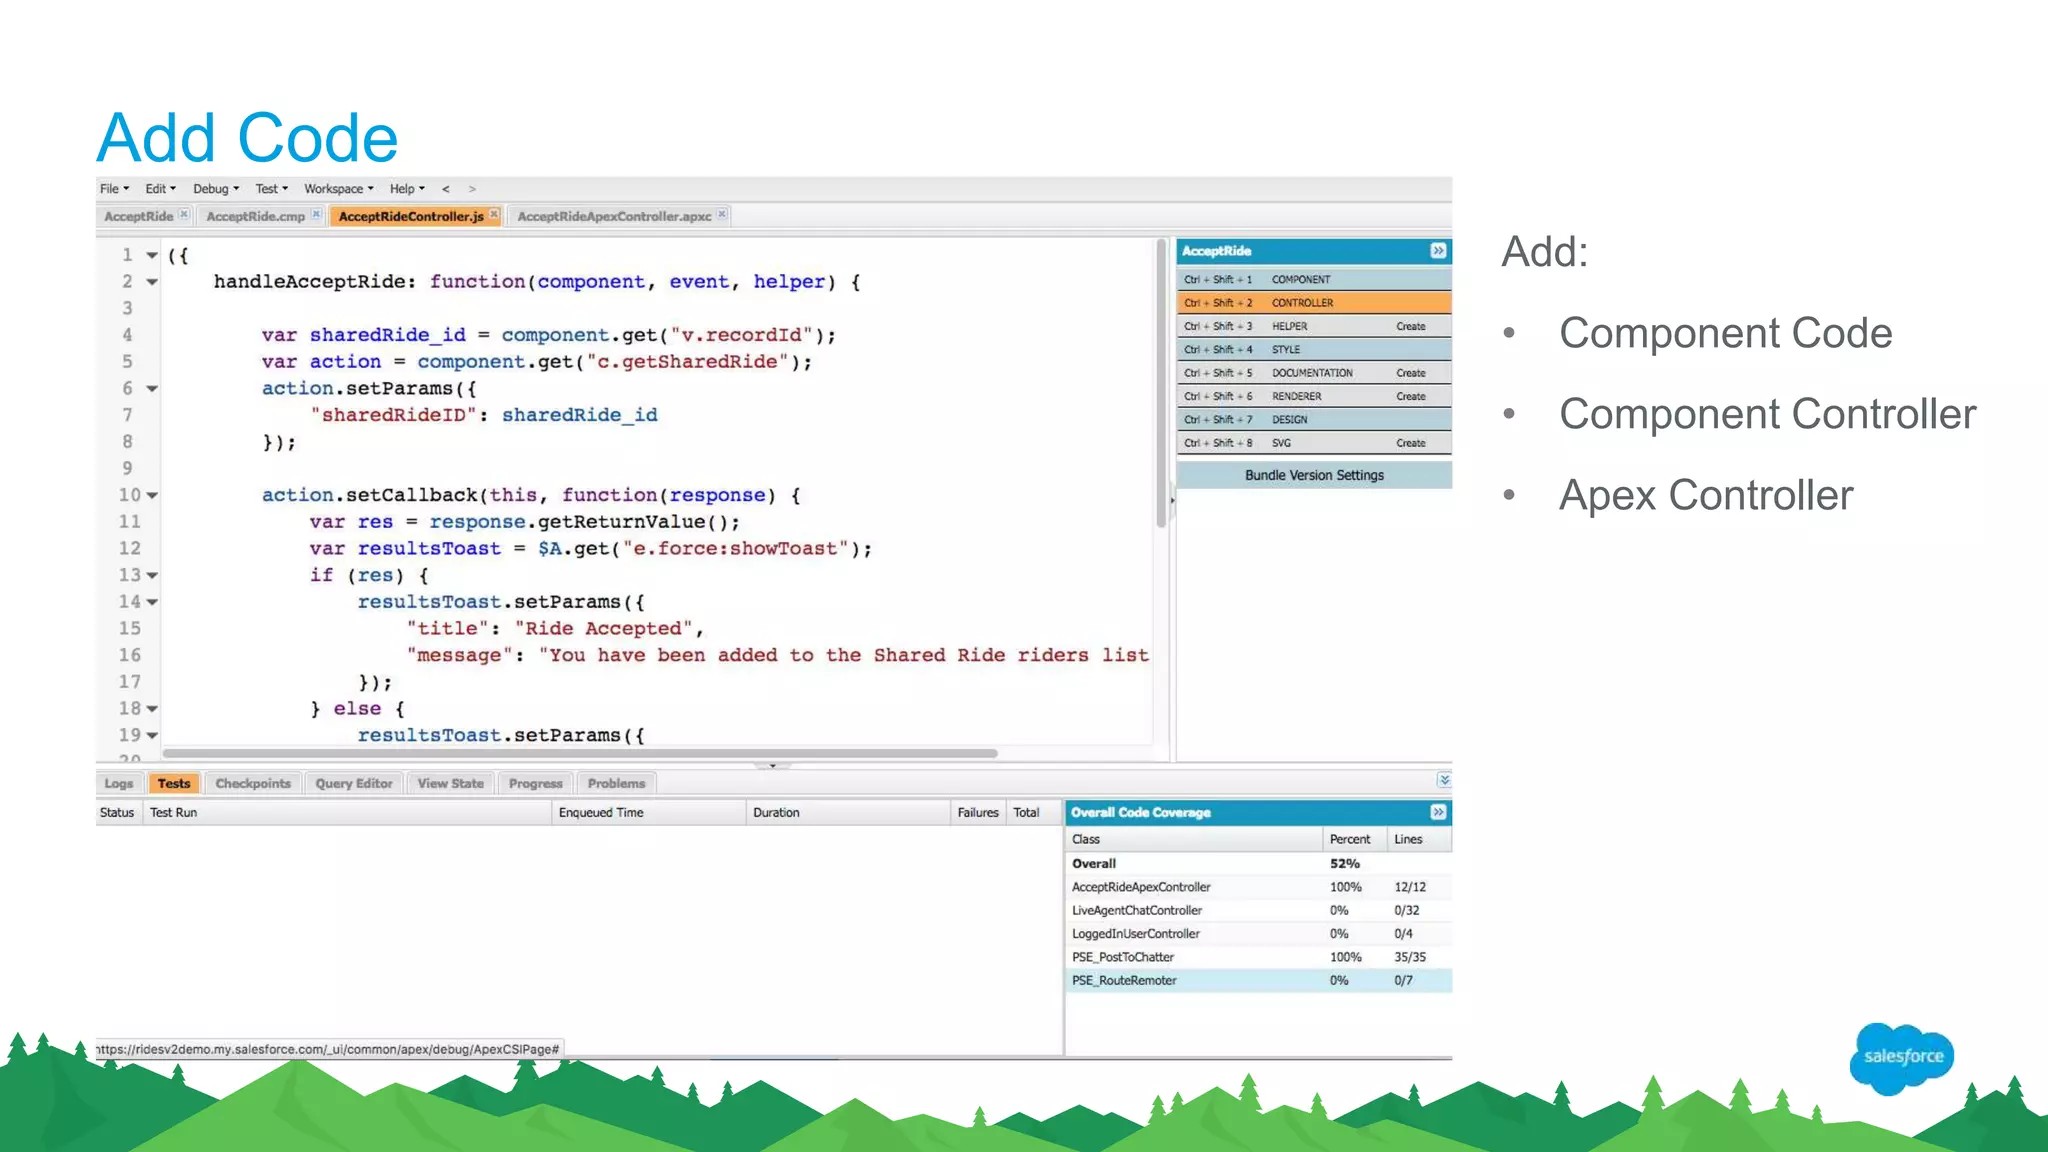Viewport: 2048px width, 1152px height.
Task: Open the File menu
Action: coord(114,188)
